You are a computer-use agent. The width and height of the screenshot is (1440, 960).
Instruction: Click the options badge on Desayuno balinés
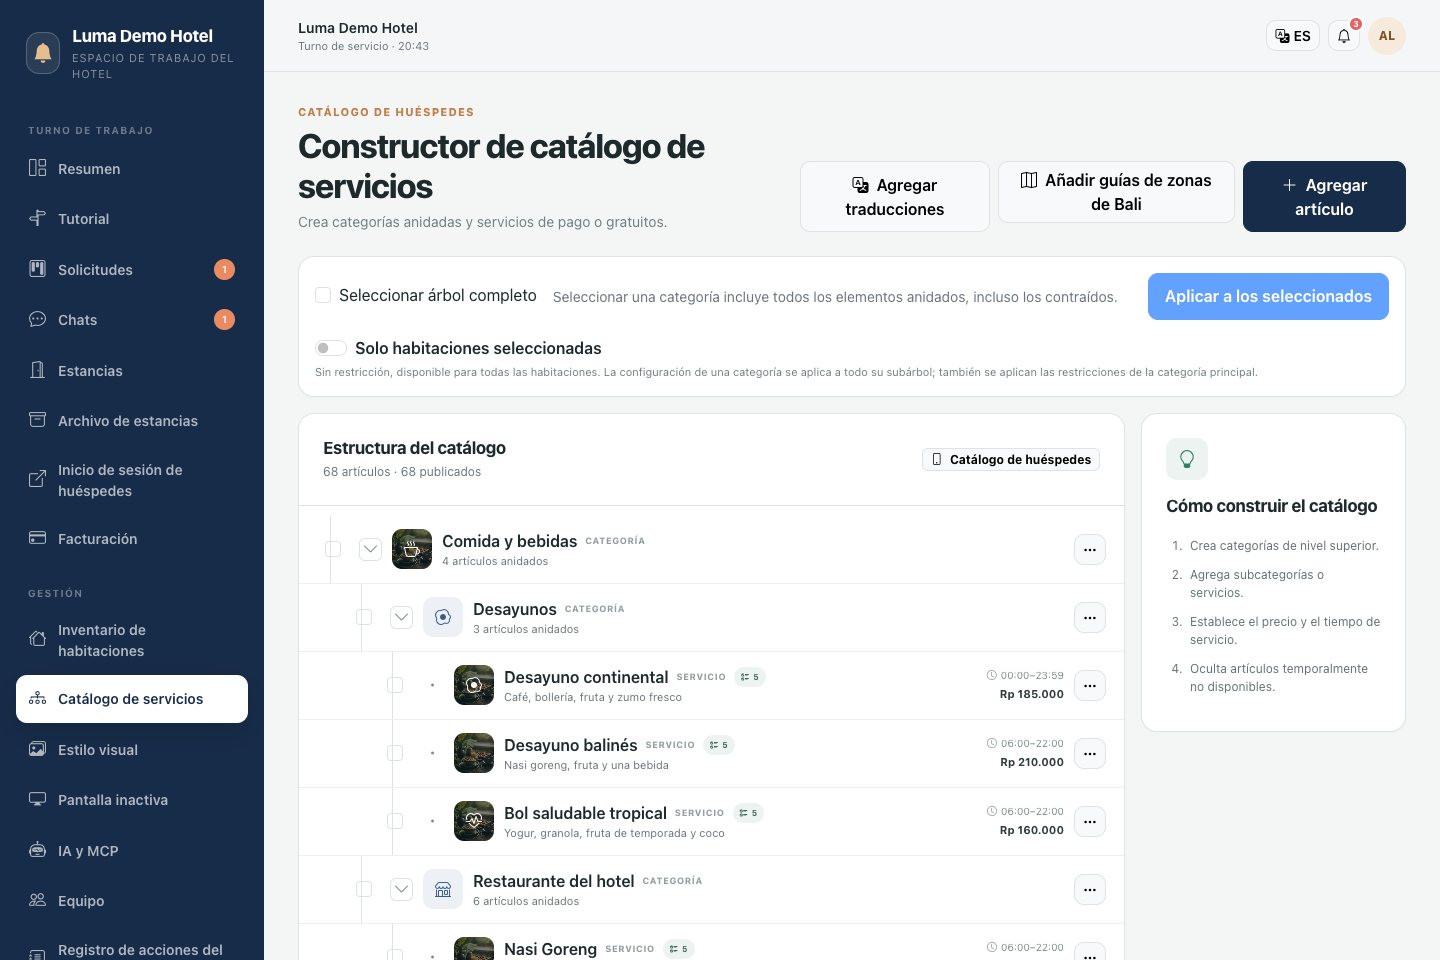[719, 745]
